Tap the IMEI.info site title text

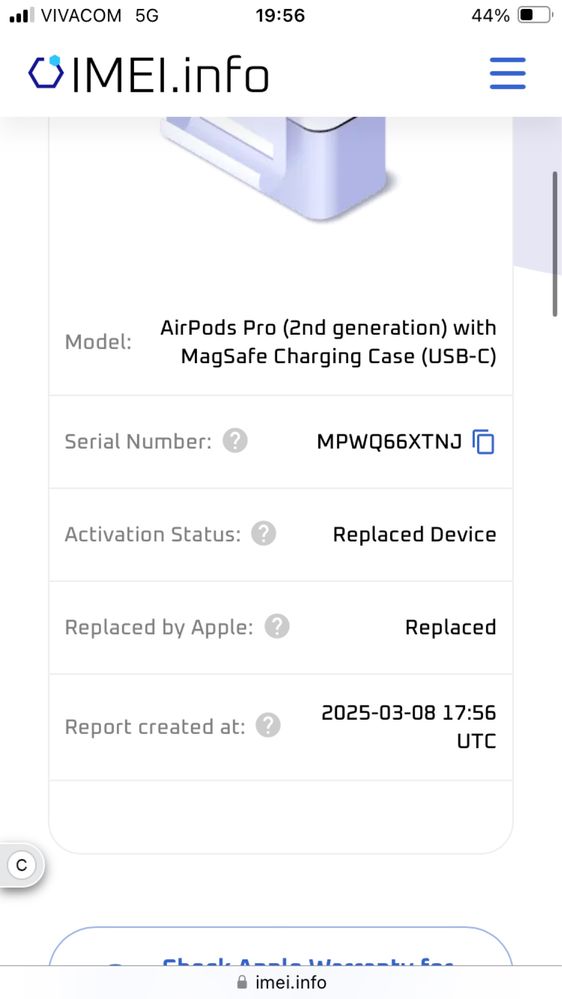tap(170, 75)
